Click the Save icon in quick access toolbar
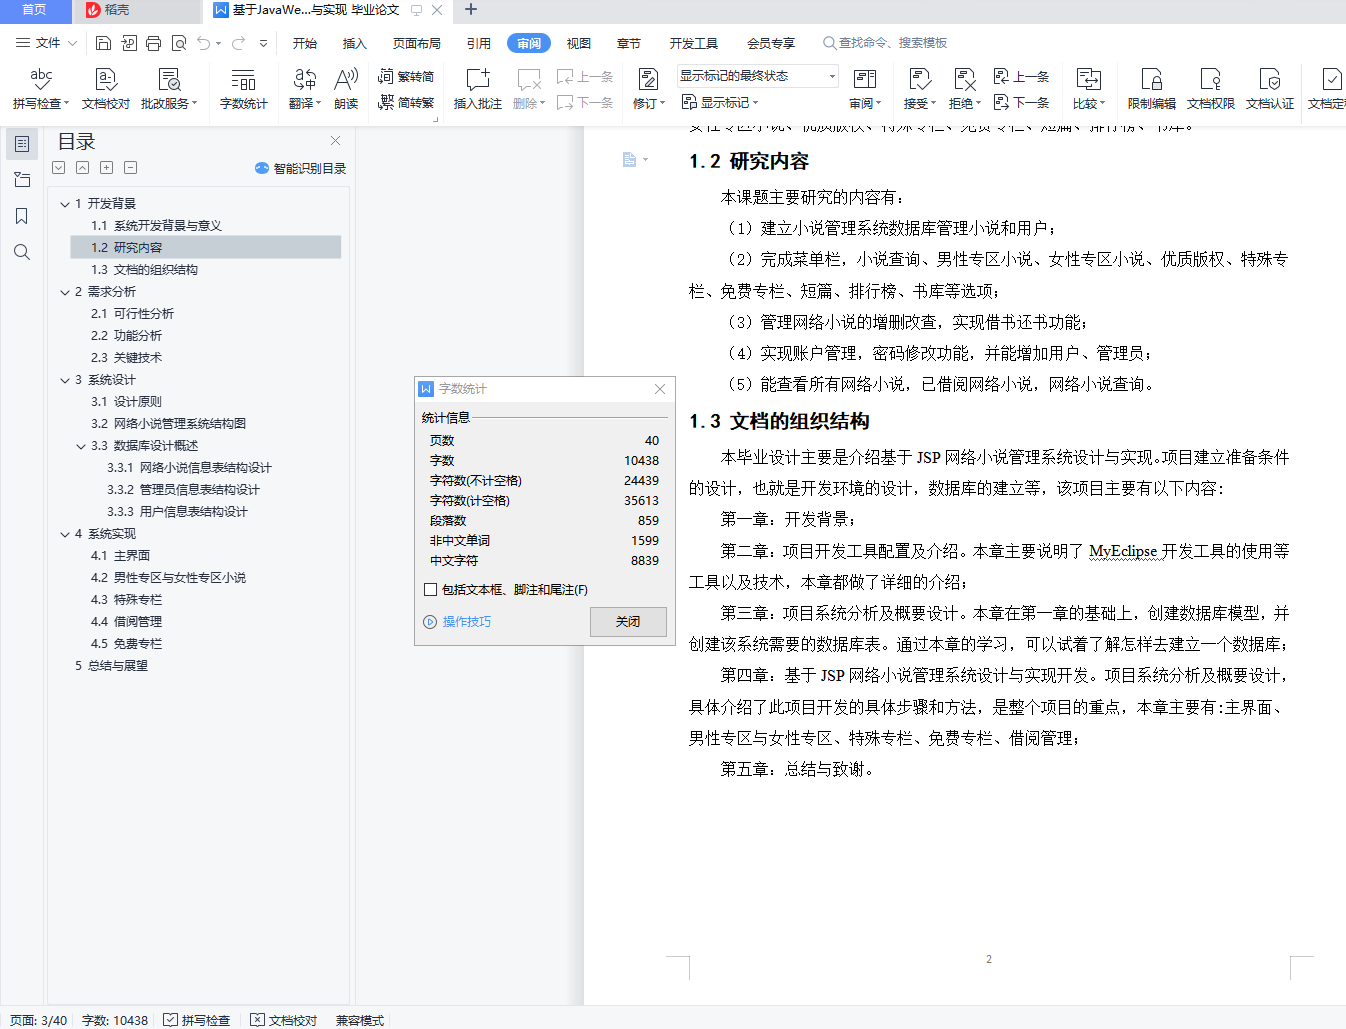1346x1029 pixels. click(104, 43)
